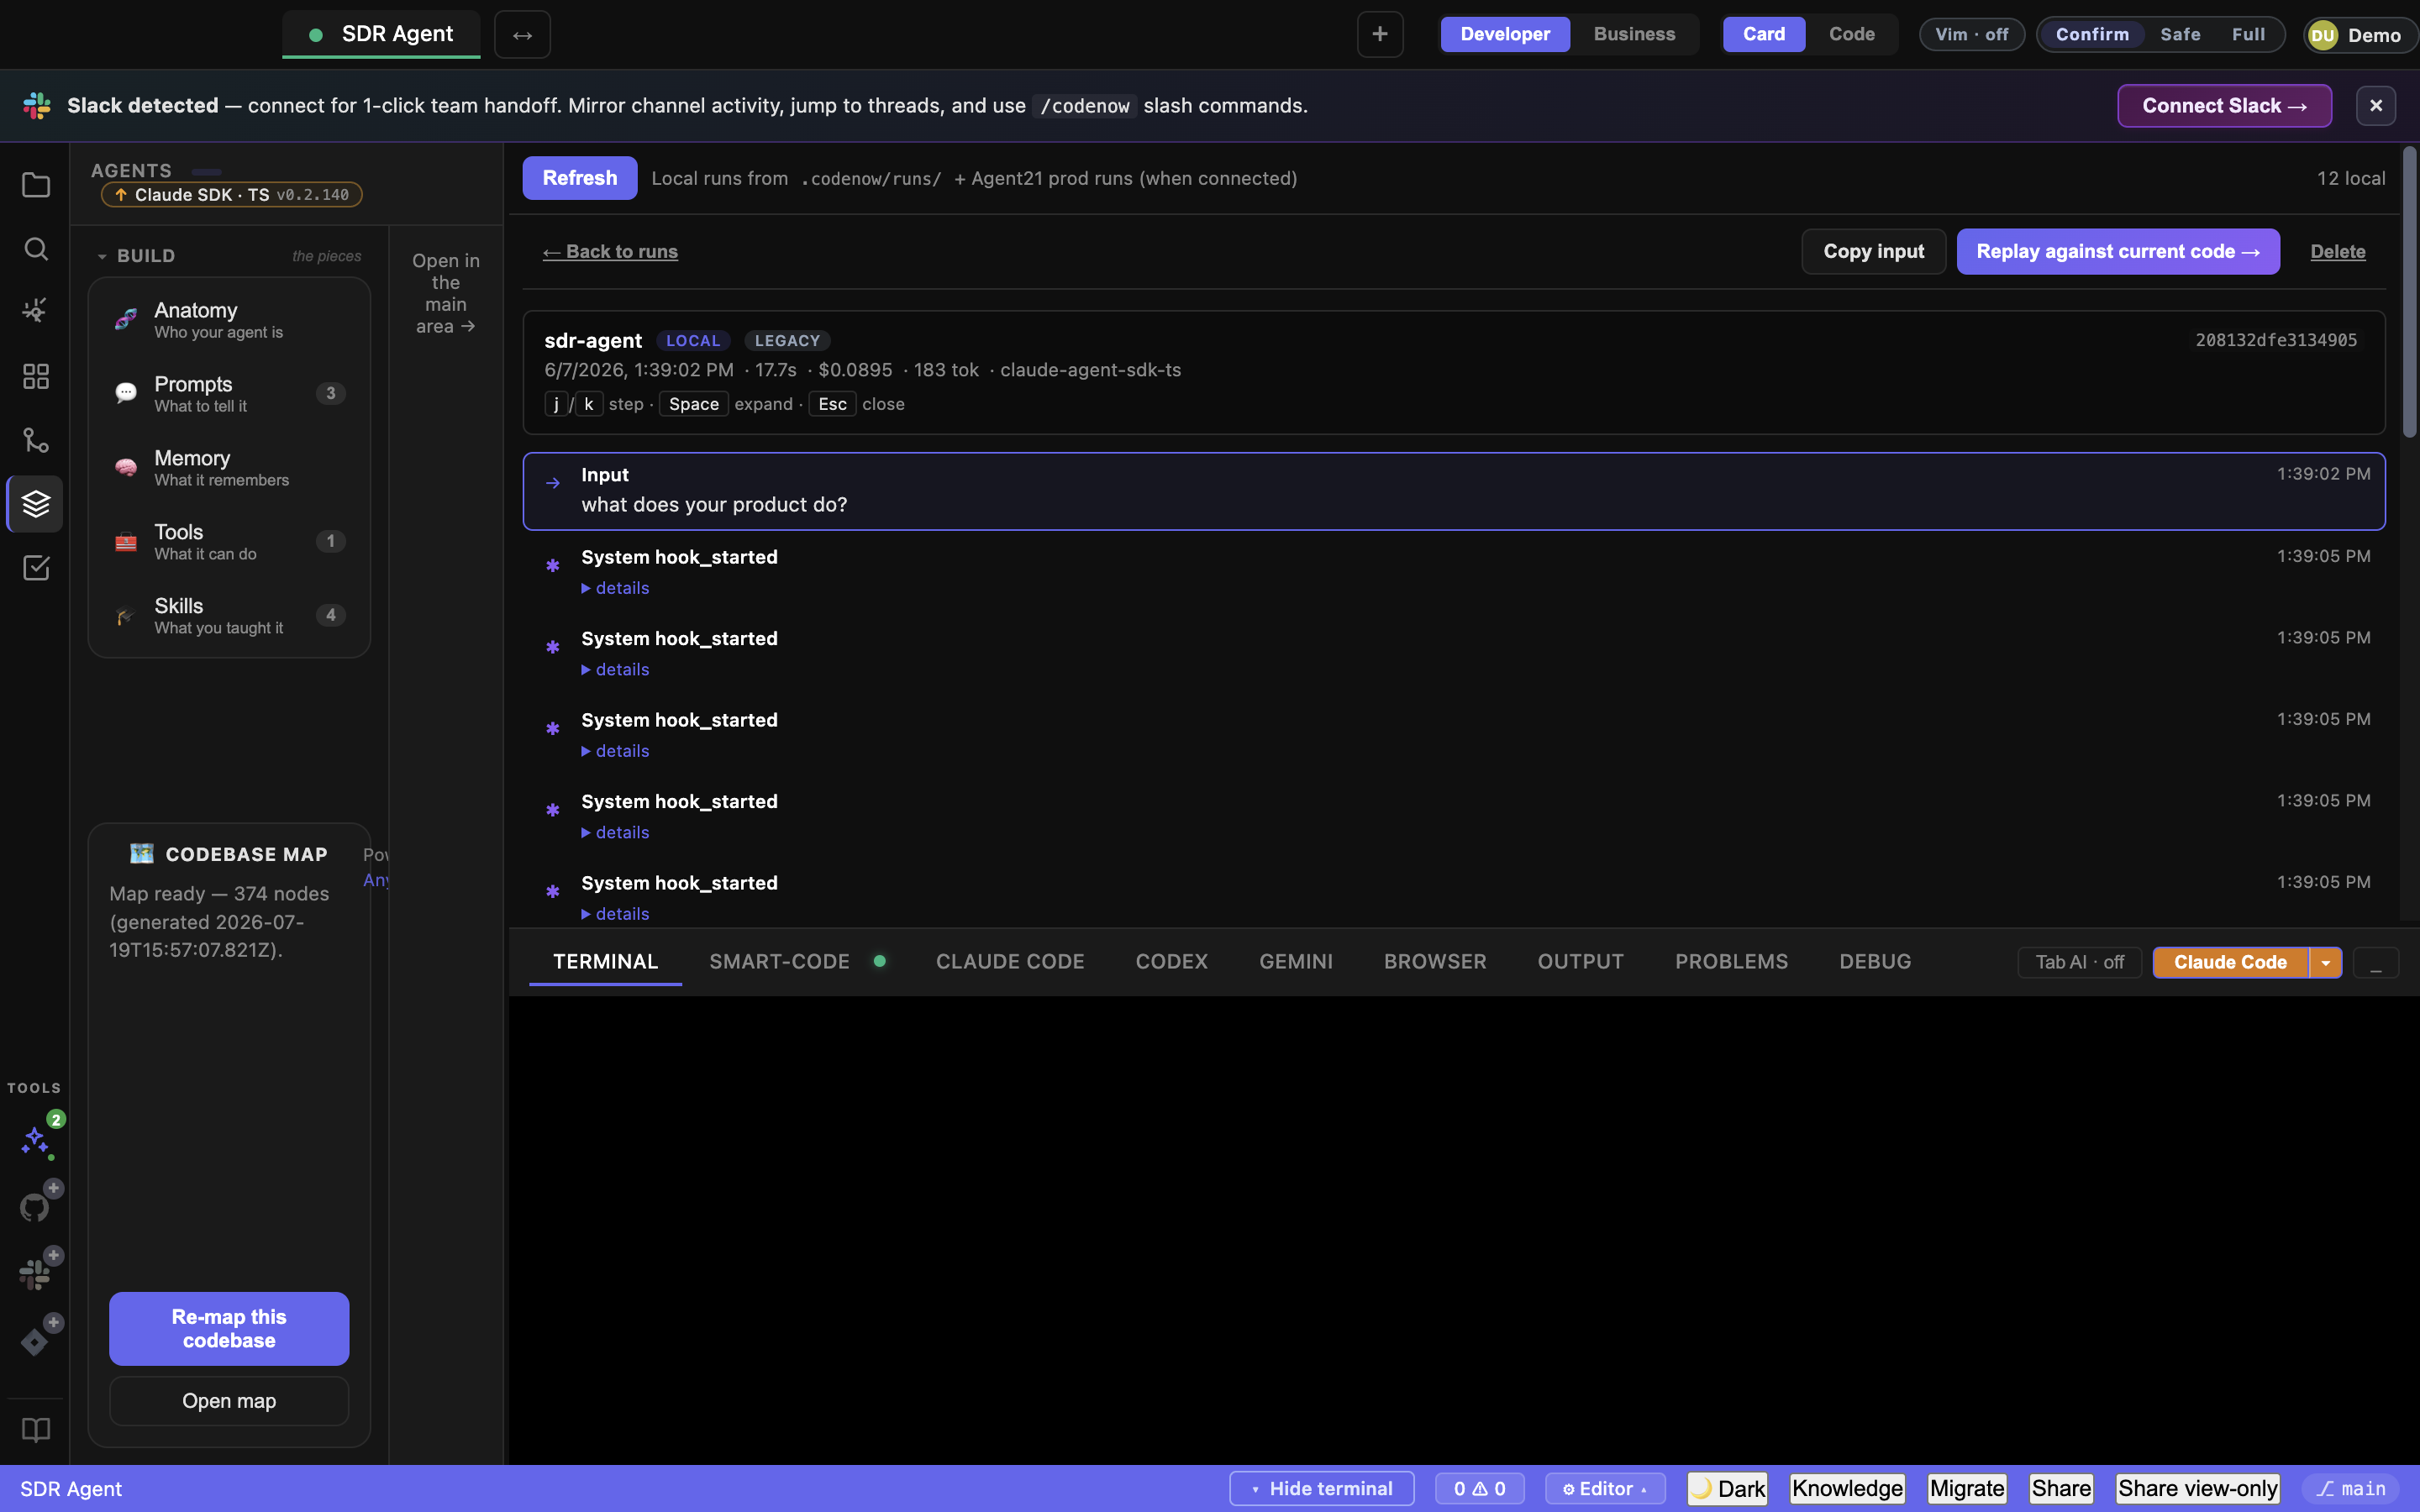Select the Input row 'what does your product do?'

pos(1454,491)
